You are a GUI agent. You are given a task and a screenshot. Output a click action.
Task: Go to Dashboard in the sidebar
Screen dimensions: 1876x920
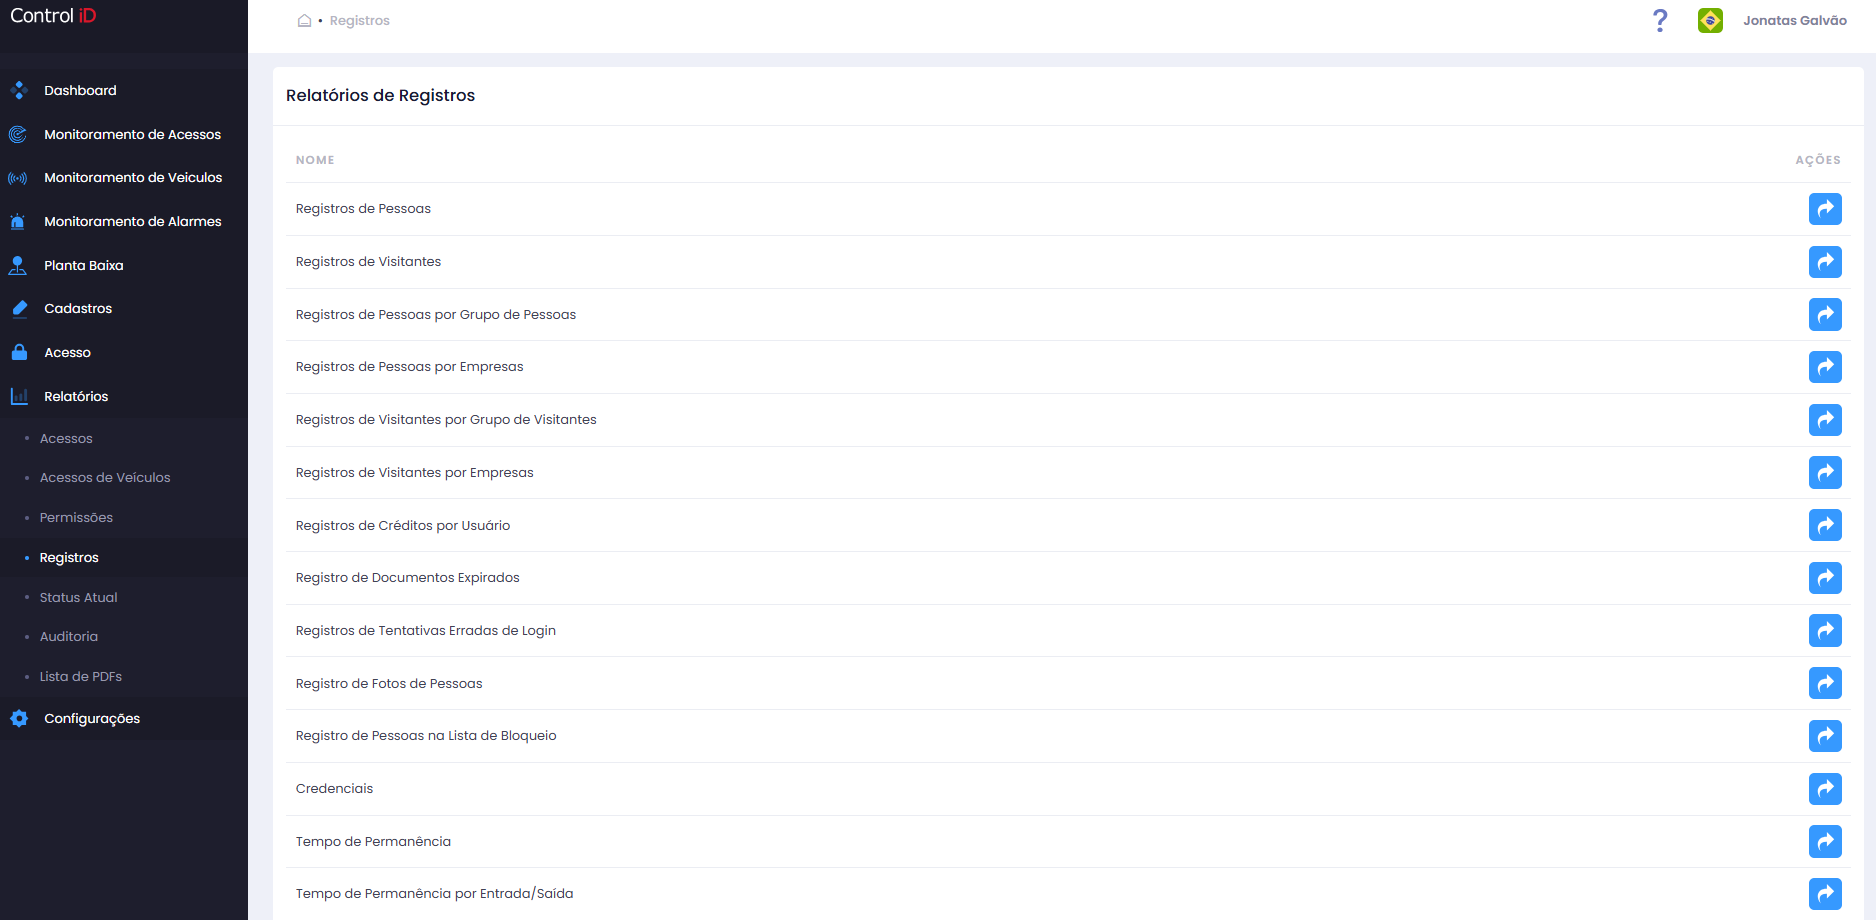(x=124, y=90)
